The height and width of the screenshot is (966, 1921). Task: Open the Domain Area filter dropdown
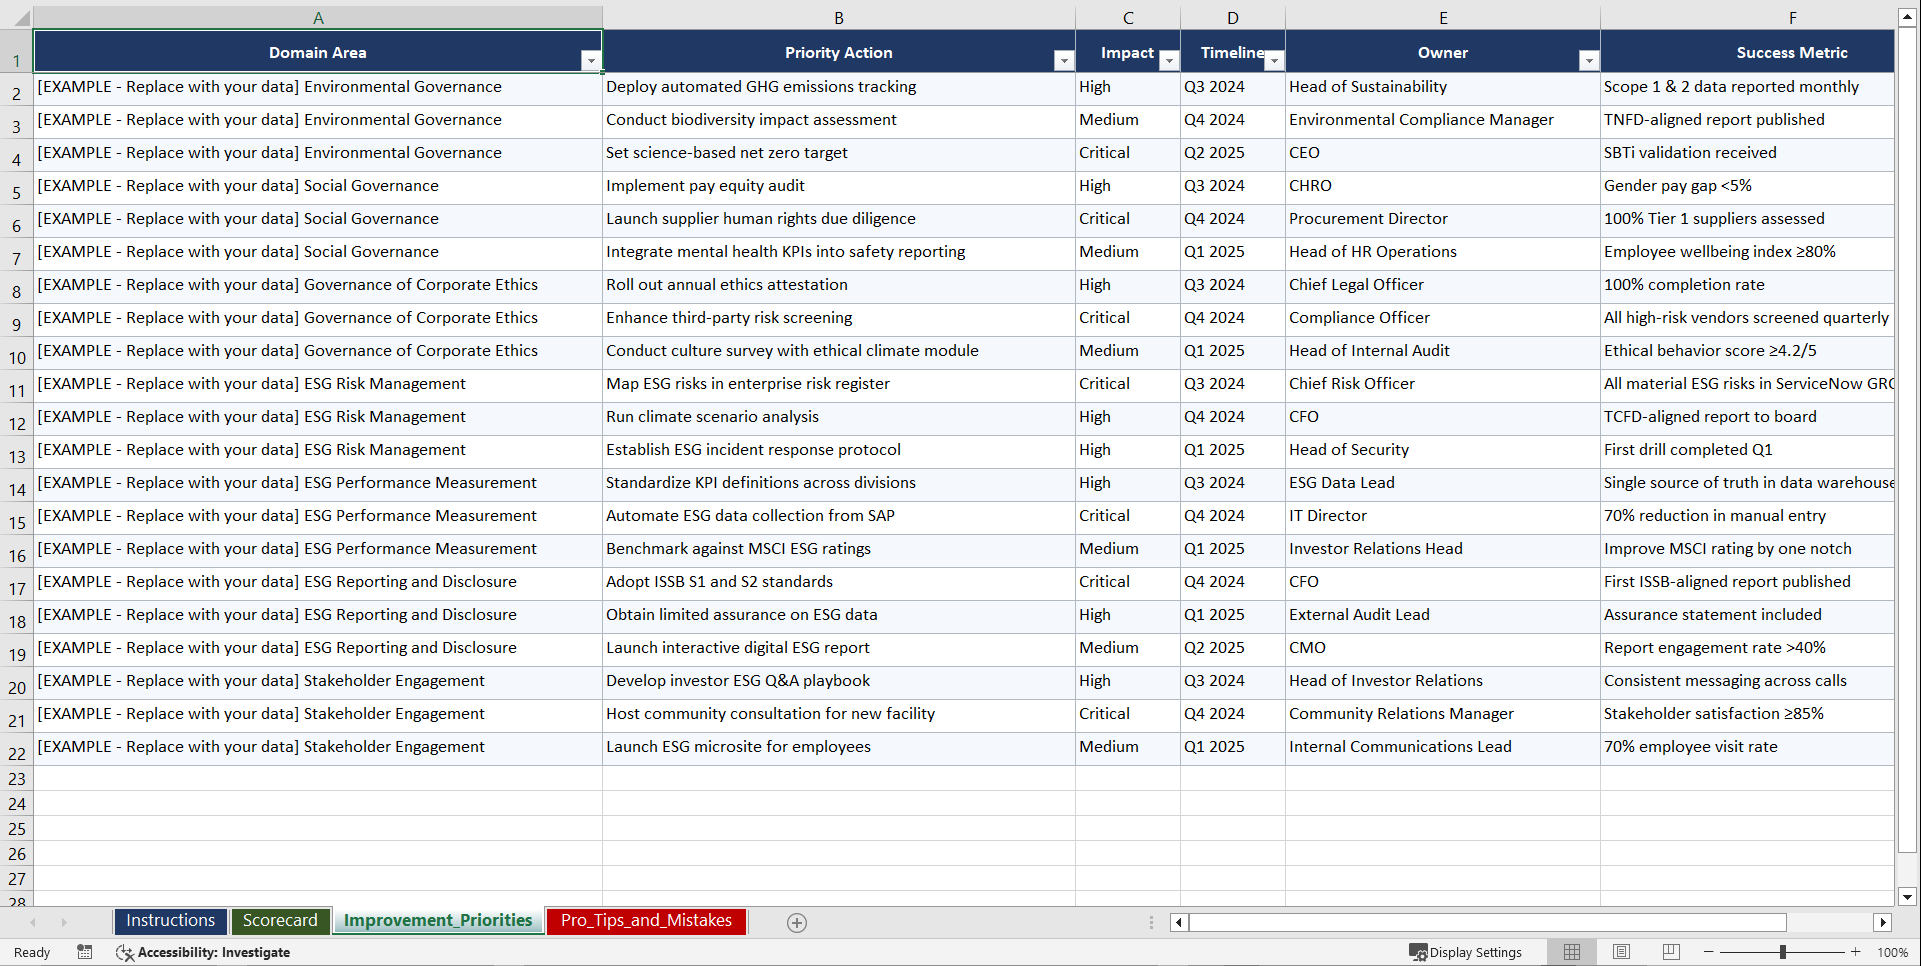591,61
